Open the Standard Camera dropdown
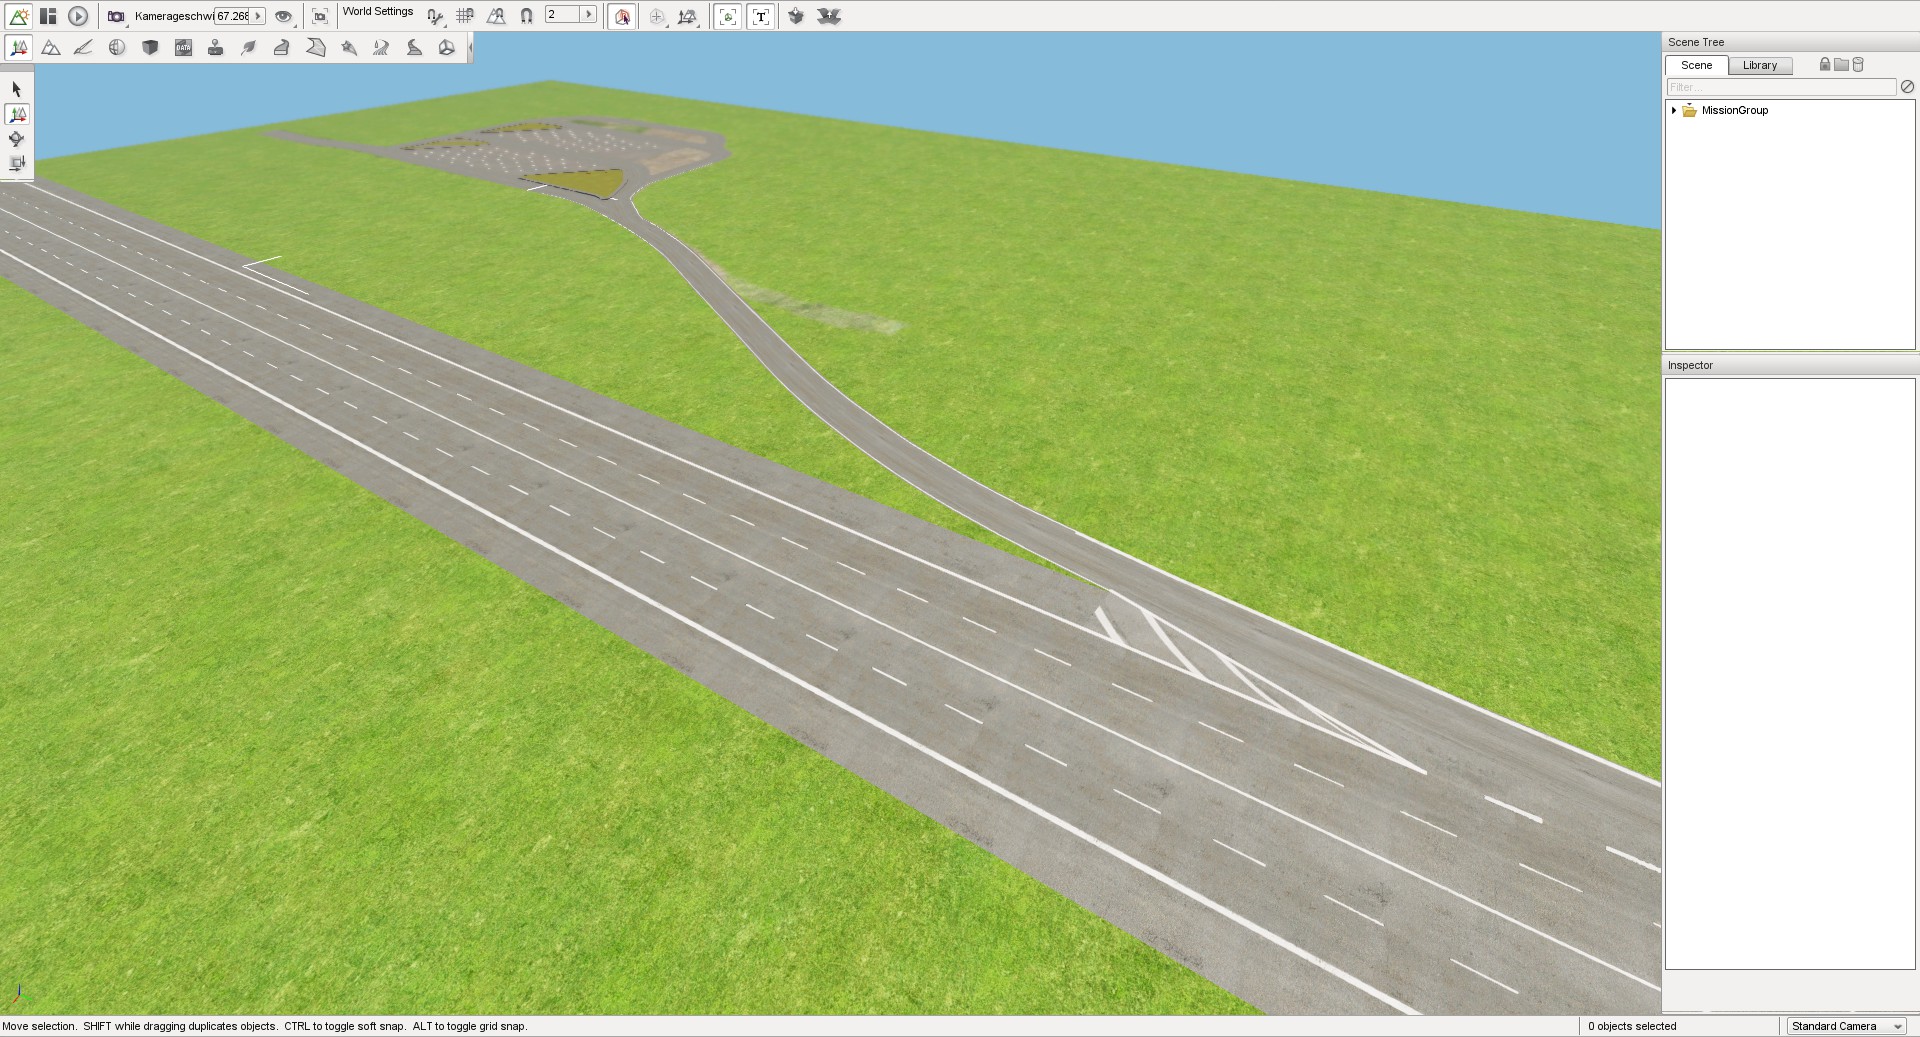This screenshot has height=1037, width=1920. click(1847, 1026)
